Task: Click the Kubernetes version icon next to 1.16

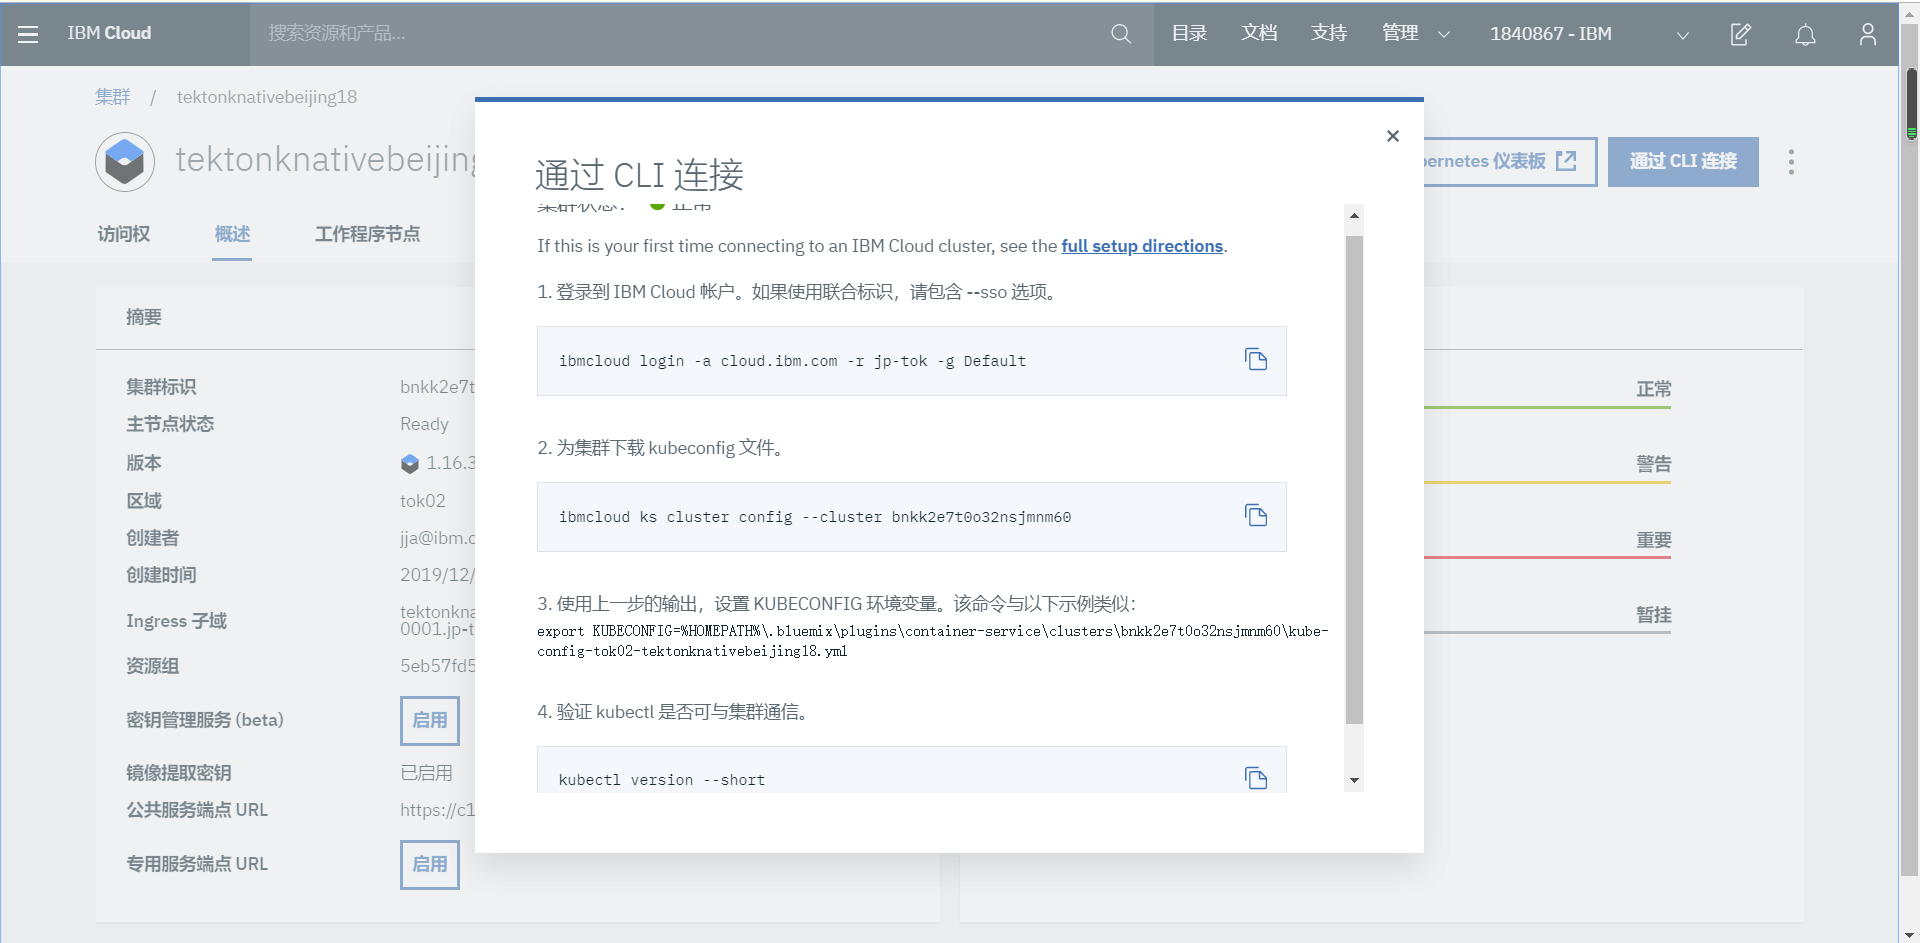Action: (x=410, y=464)
